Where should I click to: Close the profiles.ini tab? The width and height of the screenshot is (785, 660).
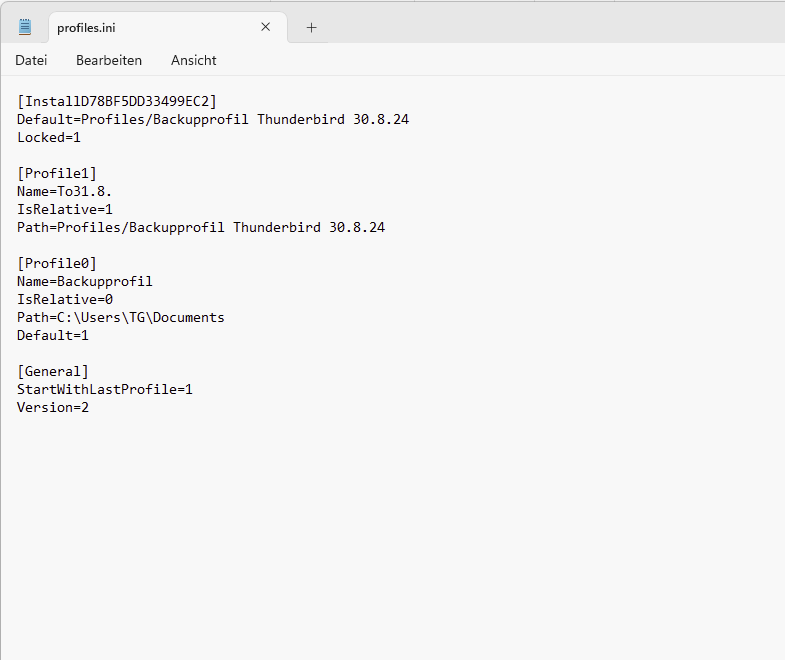click(265, 27)
